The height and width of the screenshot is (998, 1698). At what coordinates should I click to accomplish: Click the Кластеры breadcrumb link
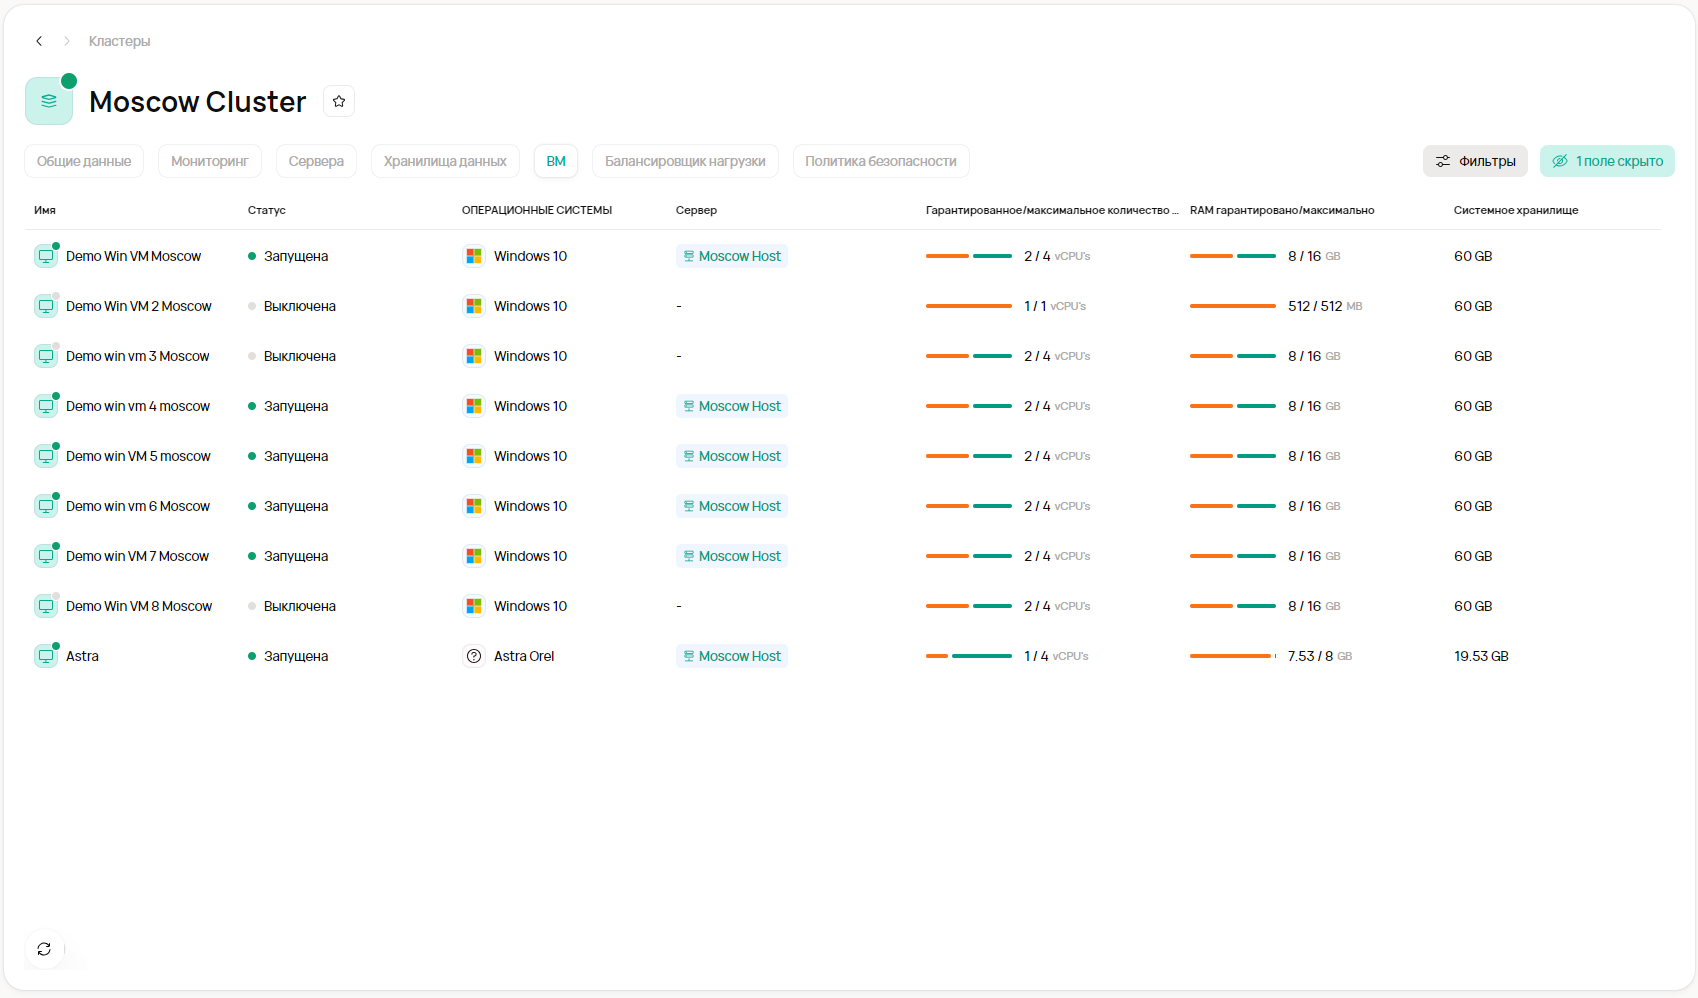(119, 41)
